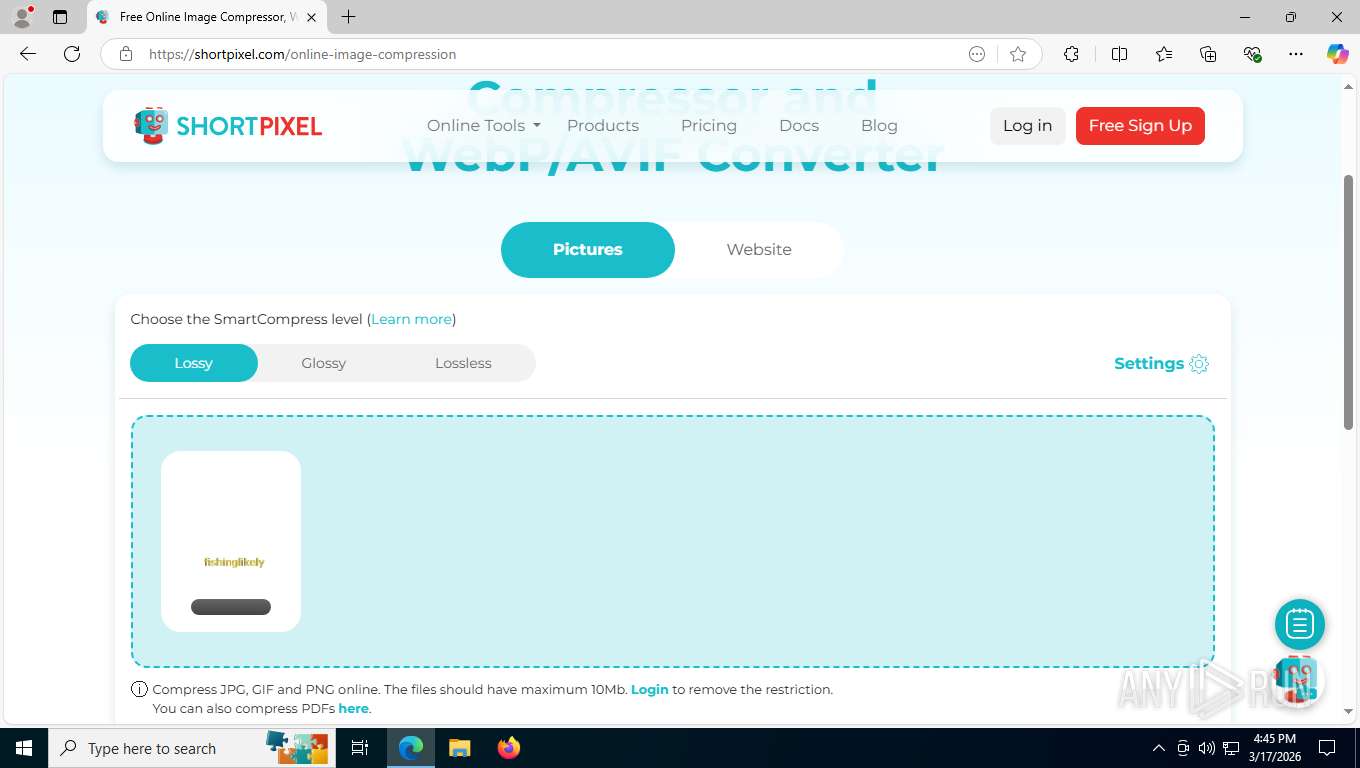Image resolution: width=1360 pixels, height=768 pixels.
Task: Open the Favorites list icon
Action: pyautogui.click(x=1164, y=54)
